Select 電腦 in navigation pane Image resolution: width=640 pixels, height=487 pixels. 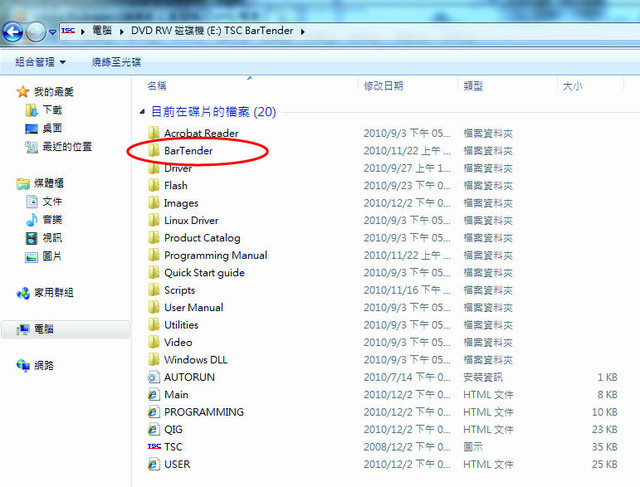click(x=65, y=329)
